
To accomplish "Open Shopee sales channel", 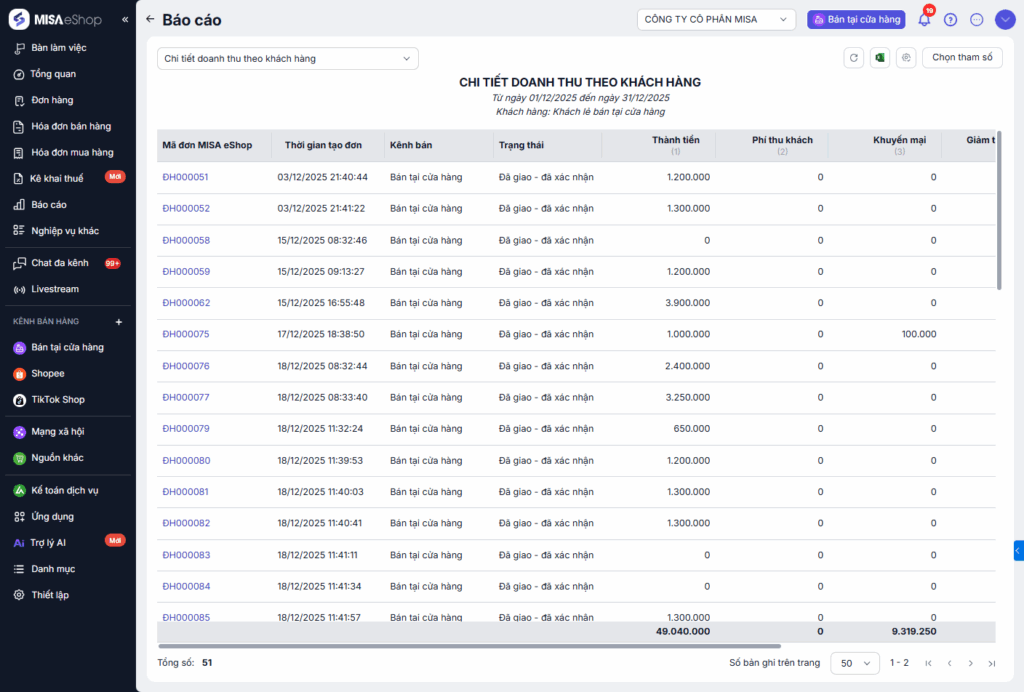I will (47, 373).
